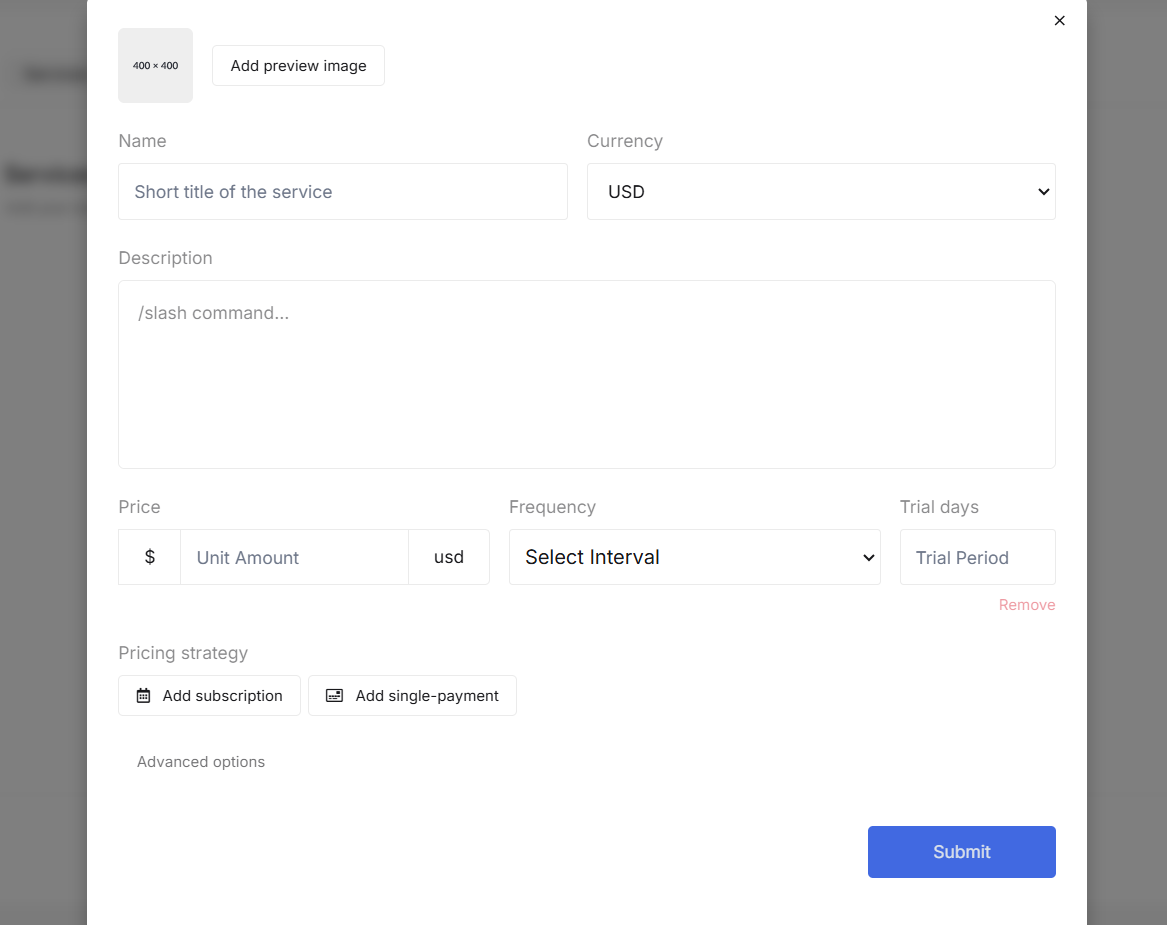Focus the Unit Amount price input
Viewport: 1167px width, 925px height.
294,557
